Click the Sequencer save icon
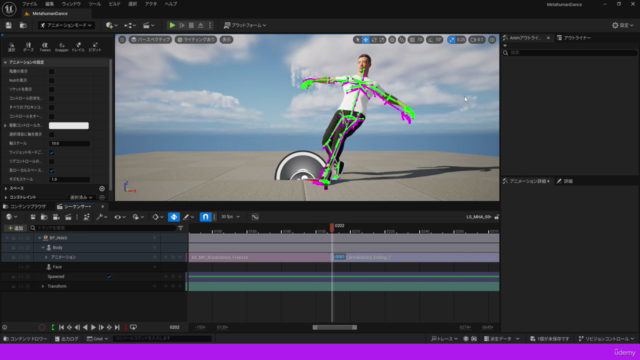Screen dimensions: 640x360 coord(33,217)
